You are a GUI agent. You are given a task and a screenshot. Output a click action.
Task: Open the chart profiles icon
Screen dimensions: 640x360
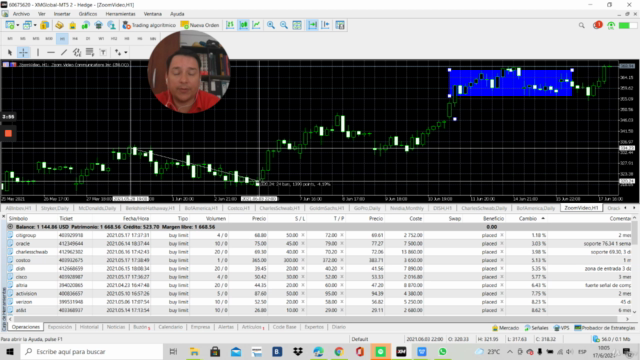[x=27, y=25]
